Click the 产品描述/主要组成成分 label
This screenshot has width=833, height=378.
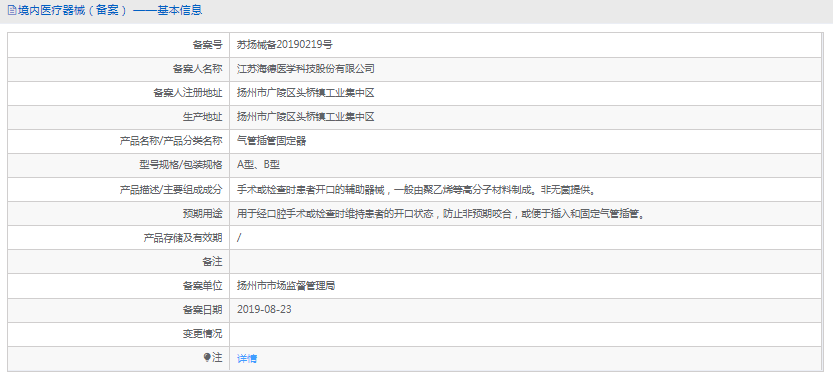point(171,189)
